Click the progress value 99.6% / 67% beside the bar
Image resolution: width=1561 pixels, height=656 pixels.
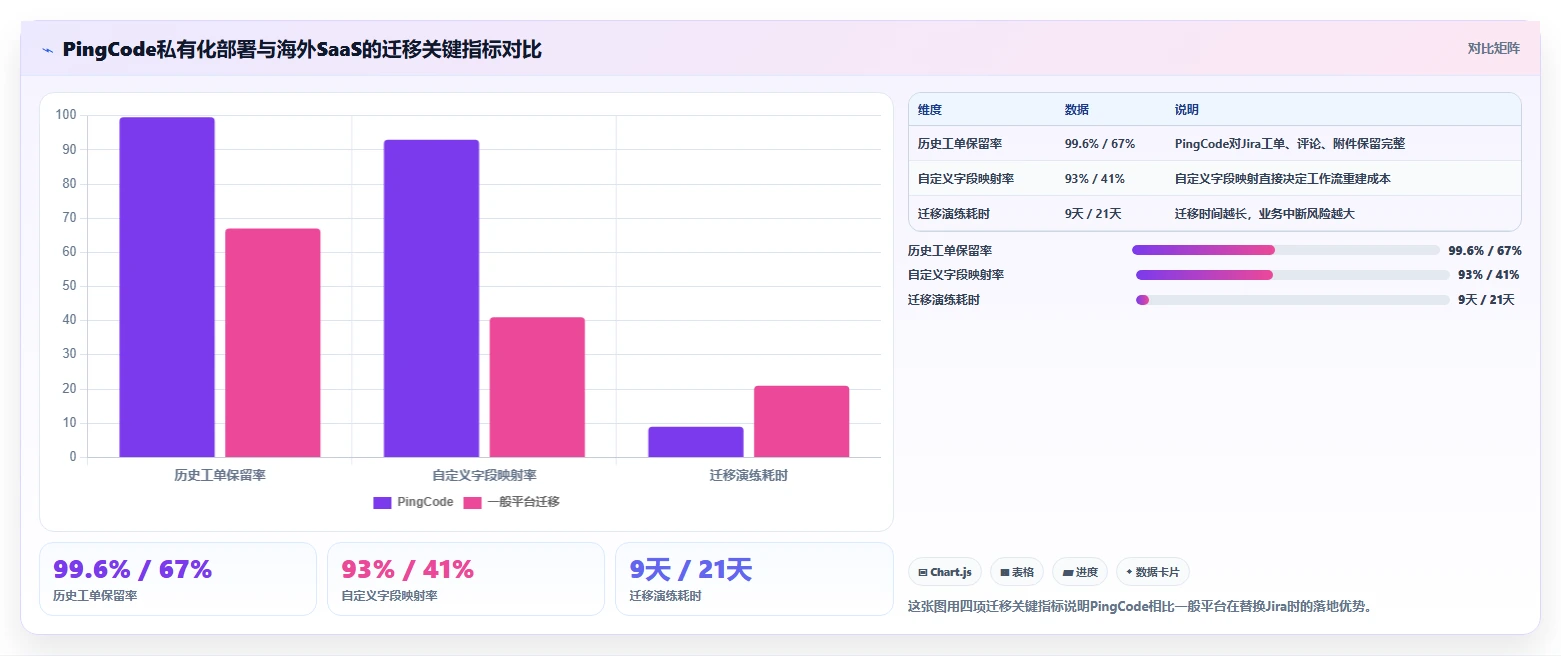[x=1485, y=250]
